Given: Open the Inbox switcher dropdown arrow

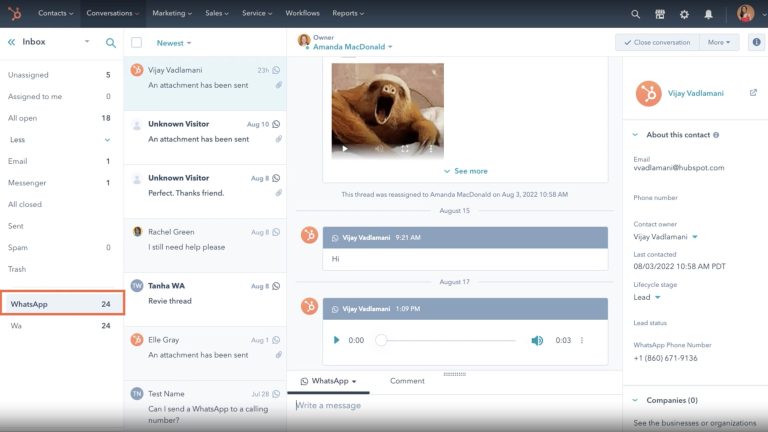Looking at the screenshot, I should [87, 42].
